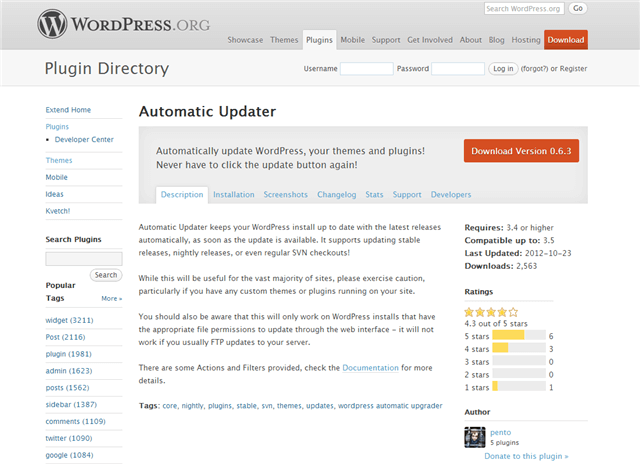Screen dimensions: 640x465
Task: Switch to the Changelog tab
Action: click(x=336, y=195)
